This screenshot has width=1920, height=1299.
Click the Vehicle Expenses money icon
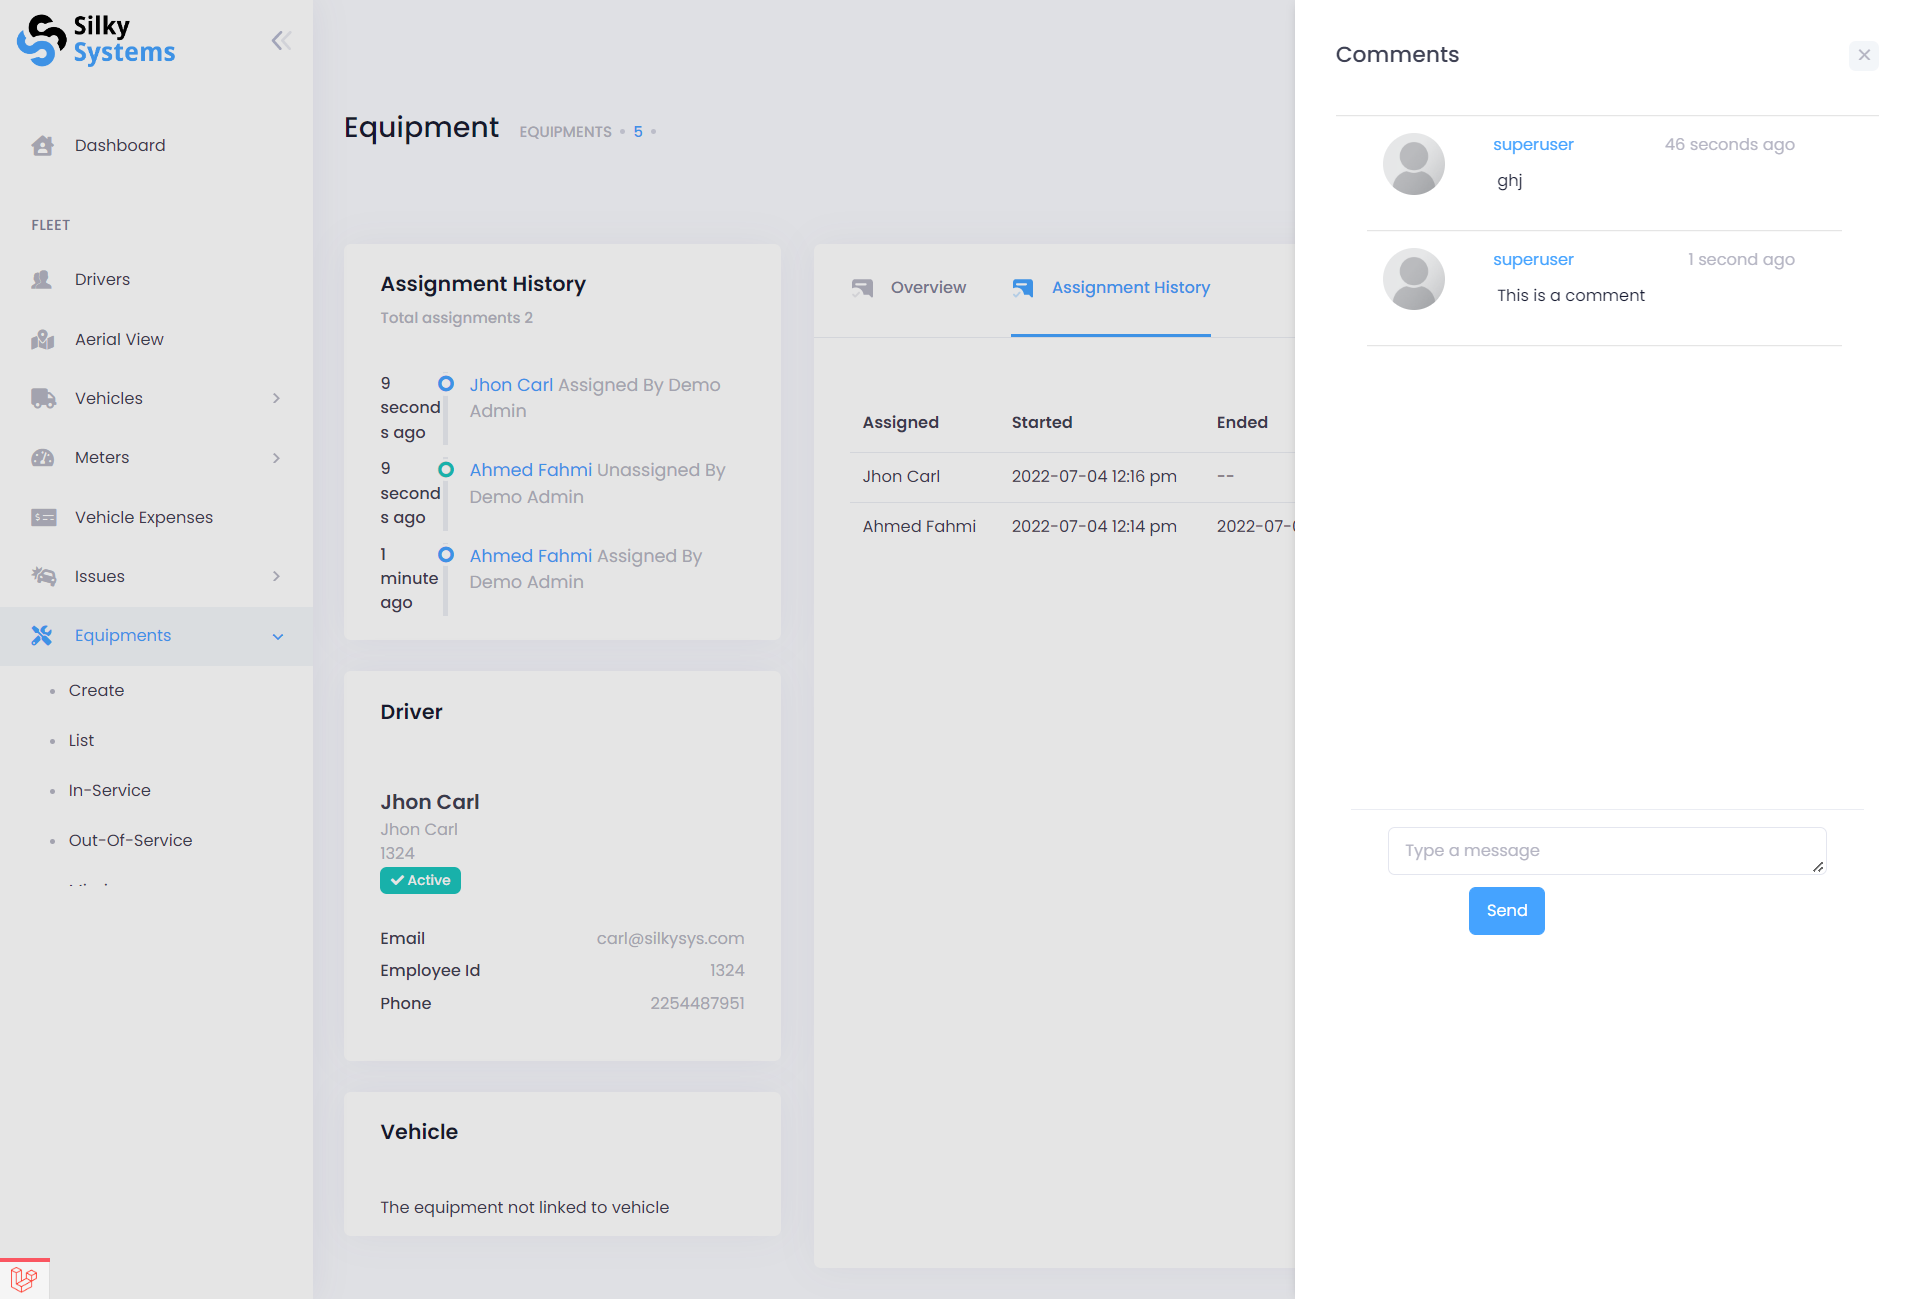[43, 518]
